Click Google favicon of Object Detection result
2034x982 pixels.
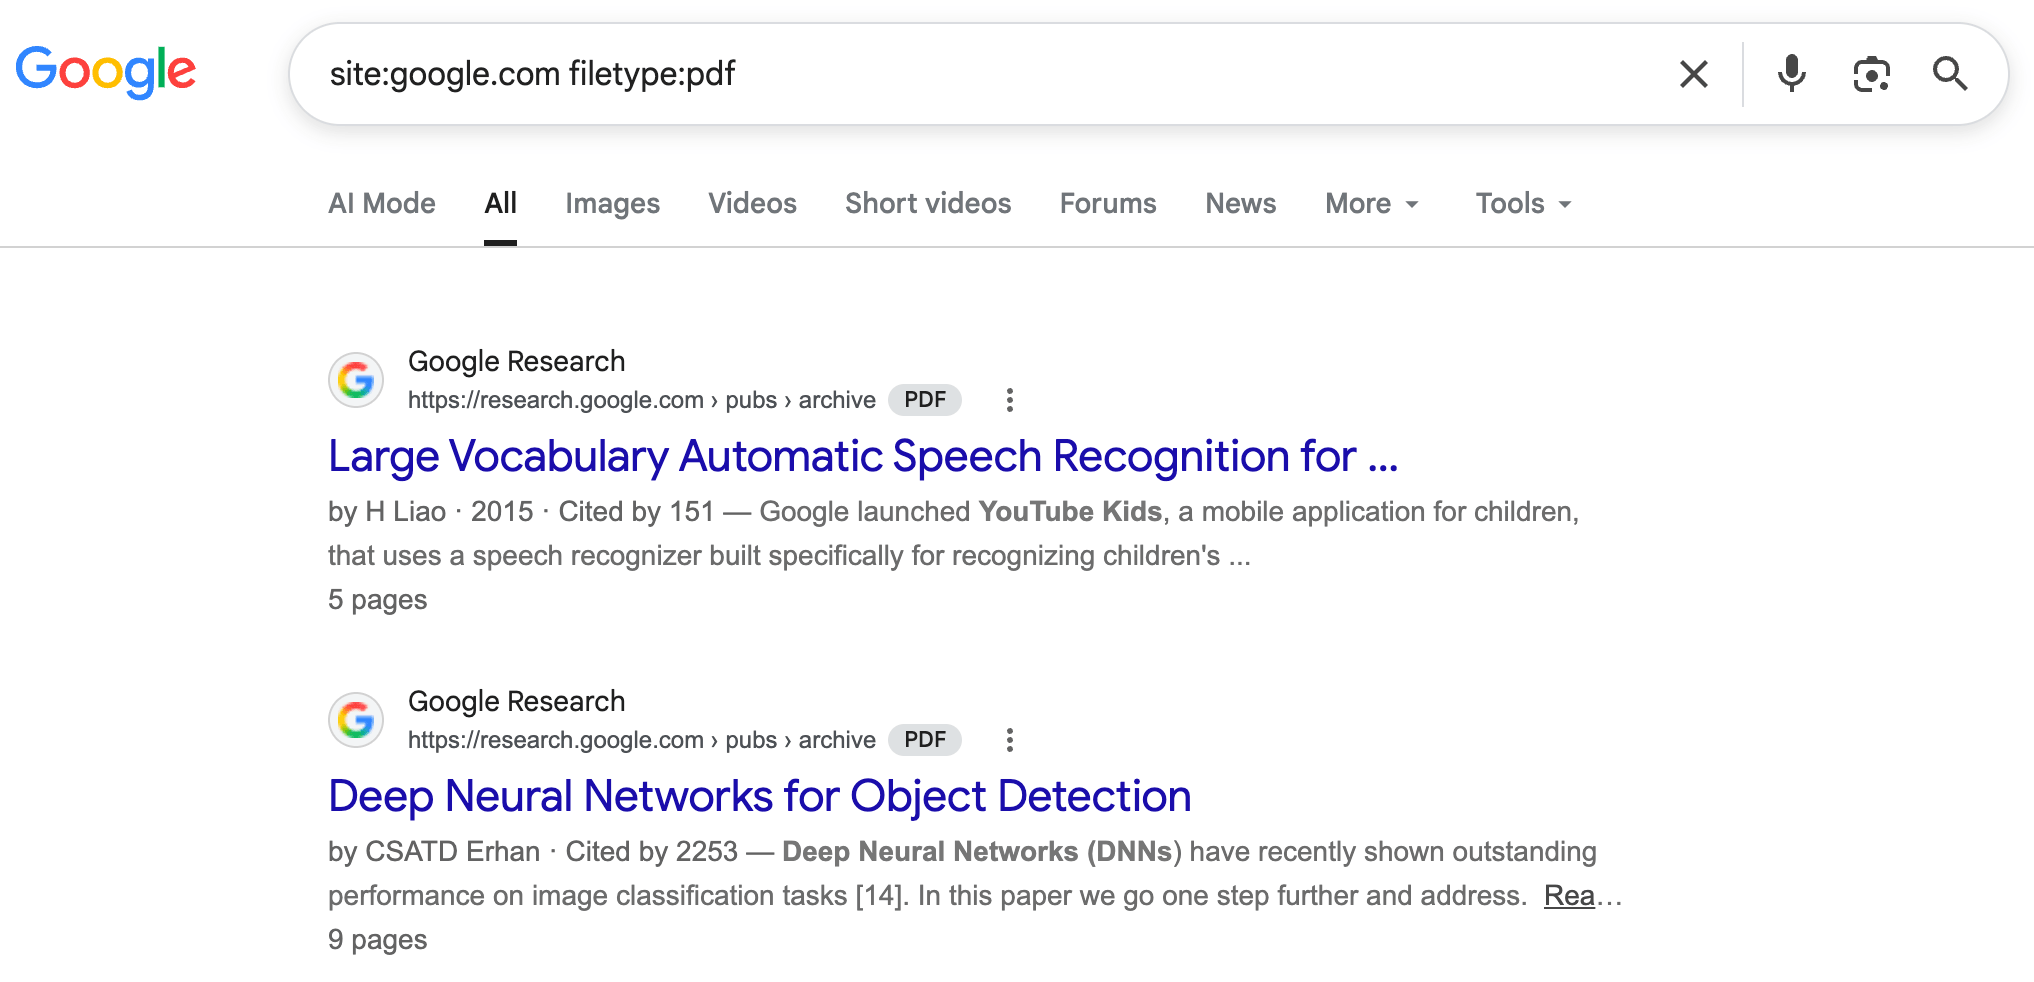pos(356,720)
